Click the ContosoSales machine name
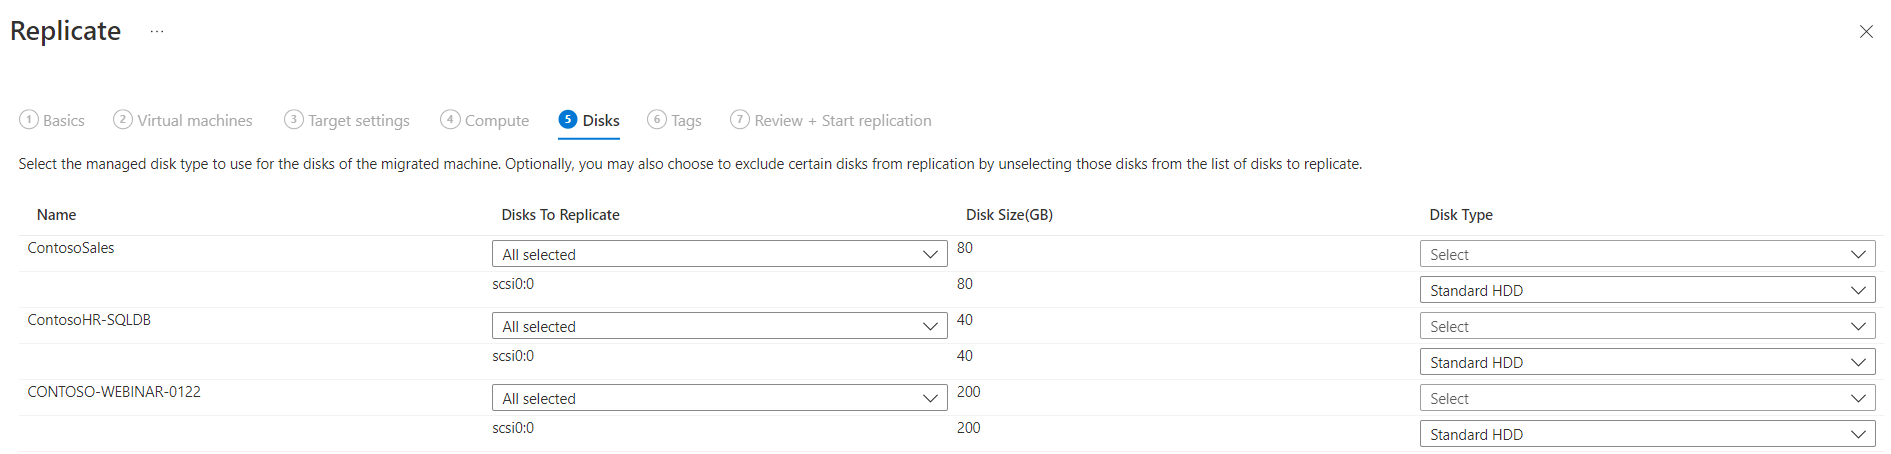The height and width of the screenshot is (454, 1891). [x=71, y=248]
